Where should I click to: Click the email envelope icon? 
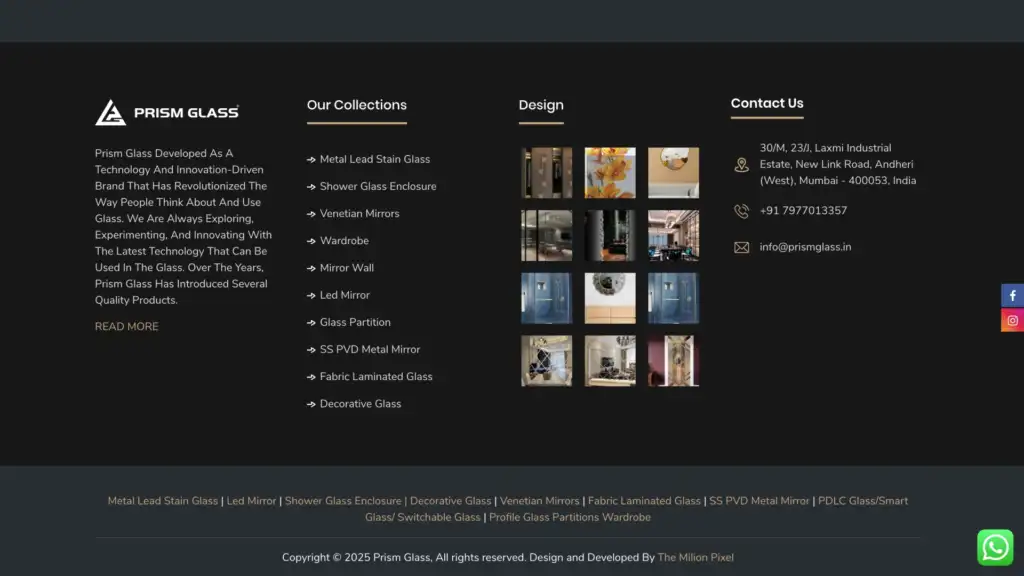click(x=741, y=247)
